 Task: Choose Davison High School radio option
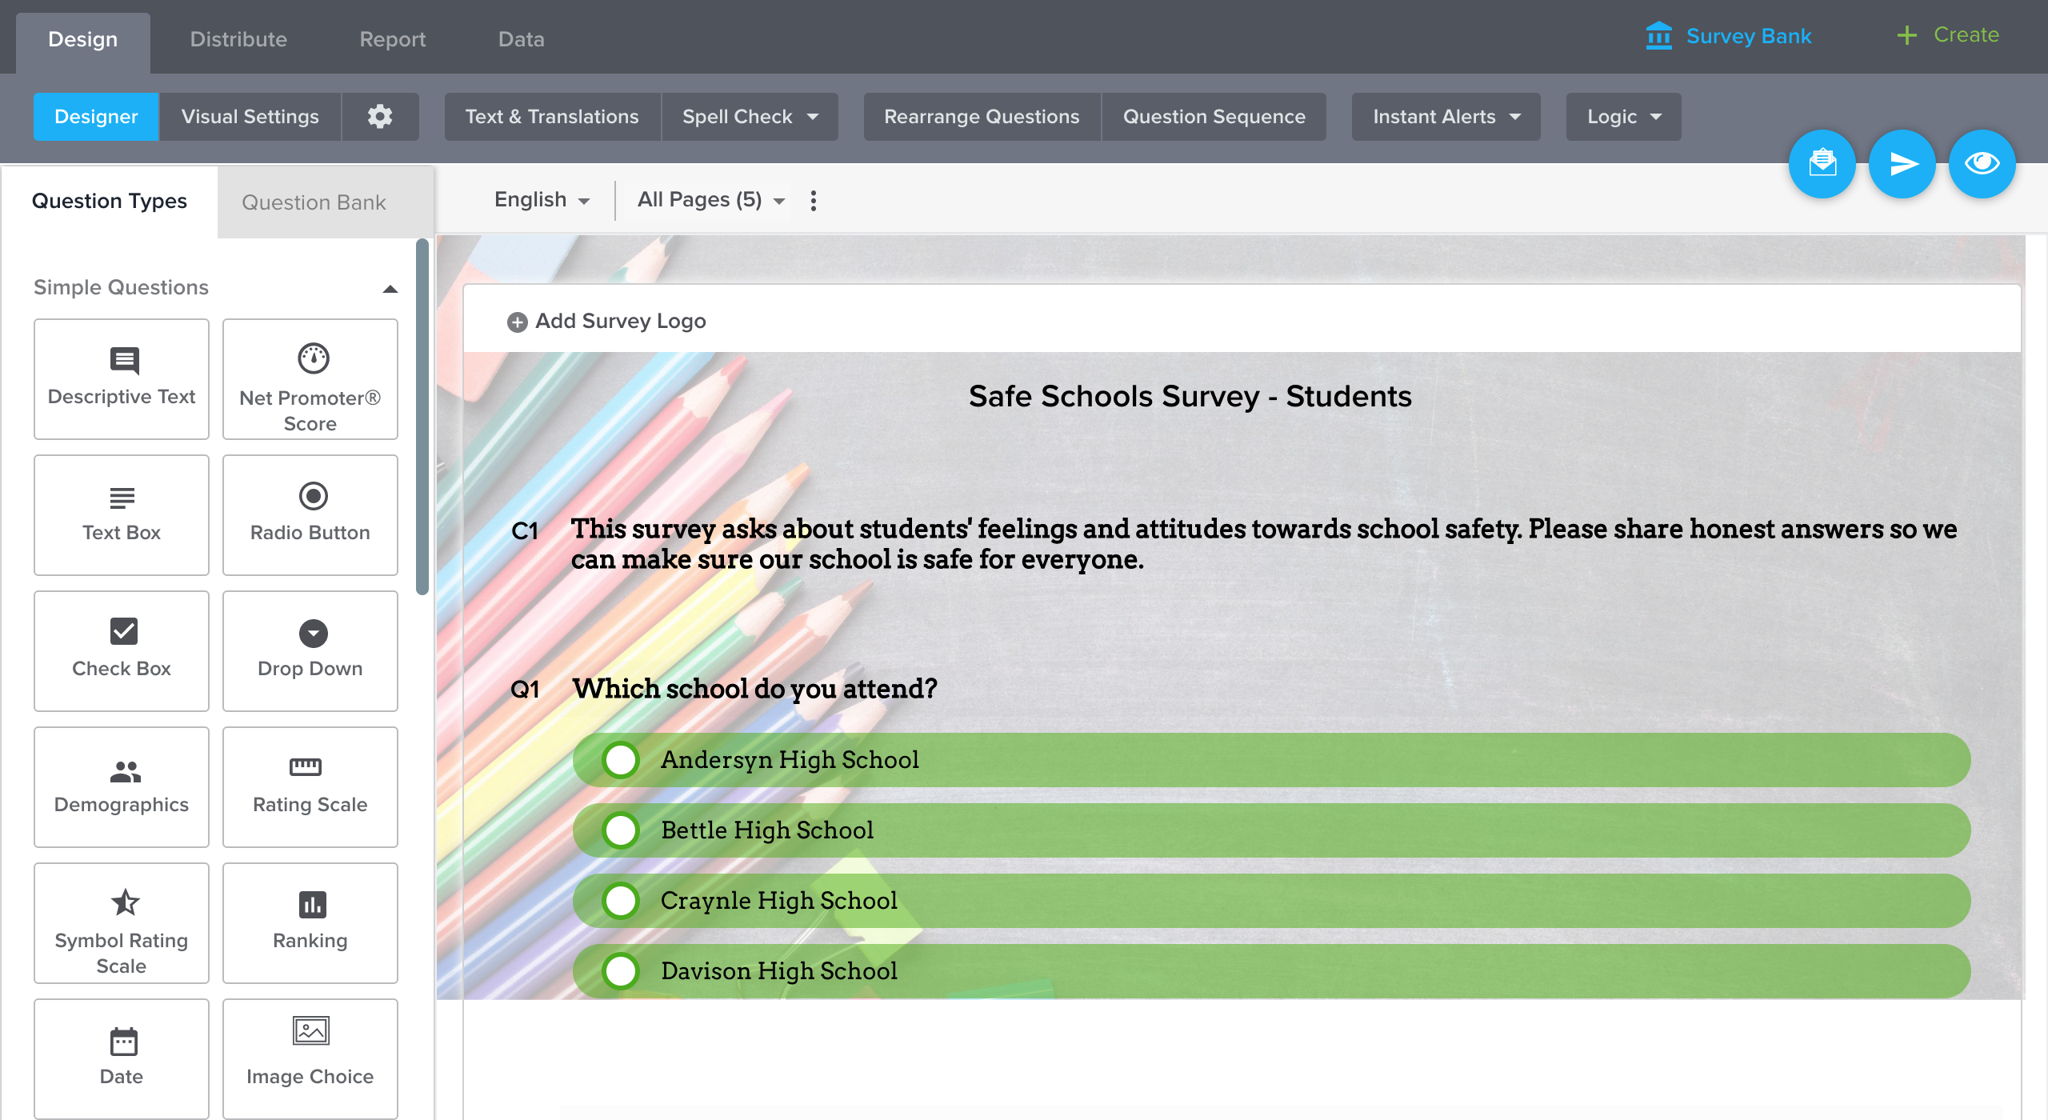tap(621, 971)
